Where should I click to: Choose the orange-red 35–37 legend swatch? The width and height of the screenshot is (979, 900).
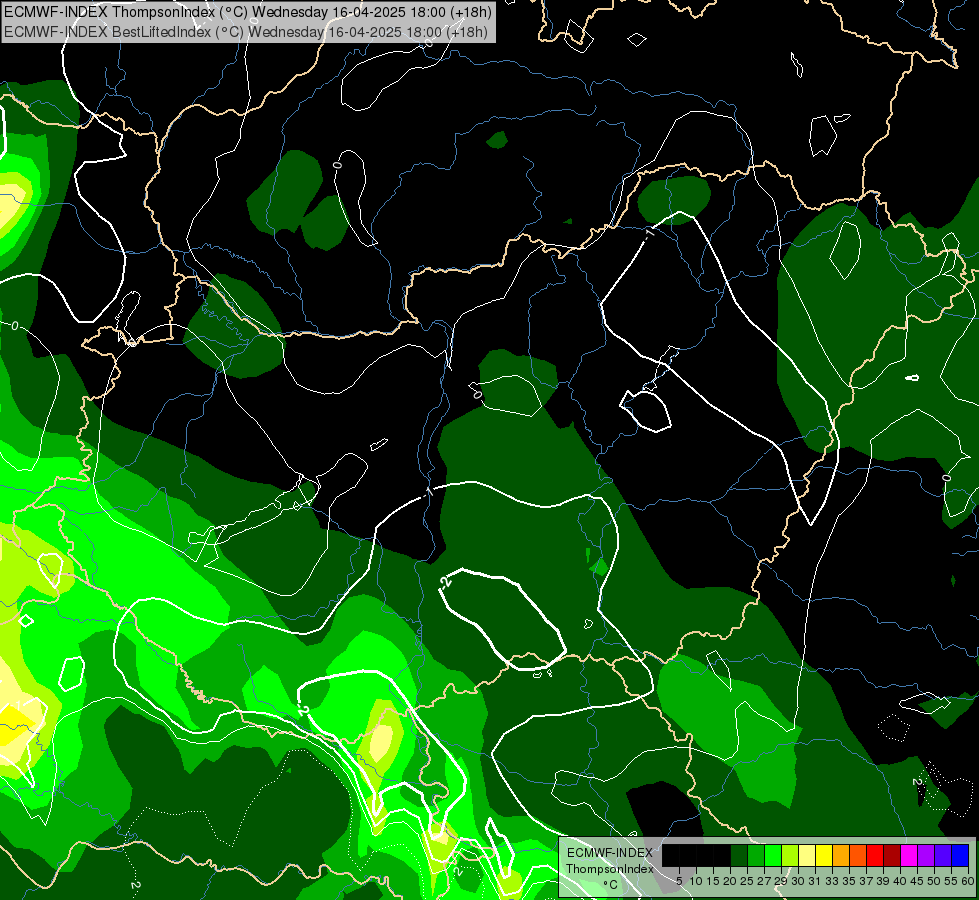coord(858,855)
